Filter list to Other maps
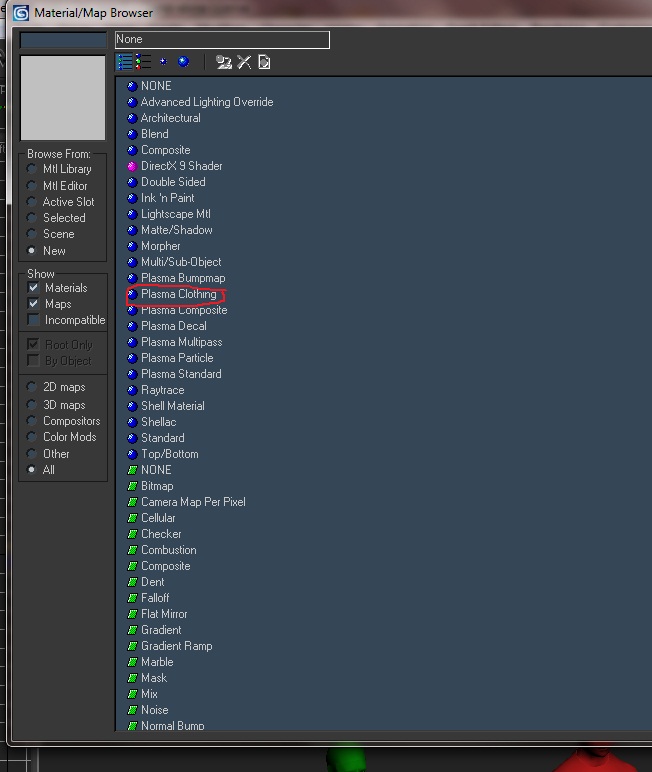652x772 pixels. [32, 453]
